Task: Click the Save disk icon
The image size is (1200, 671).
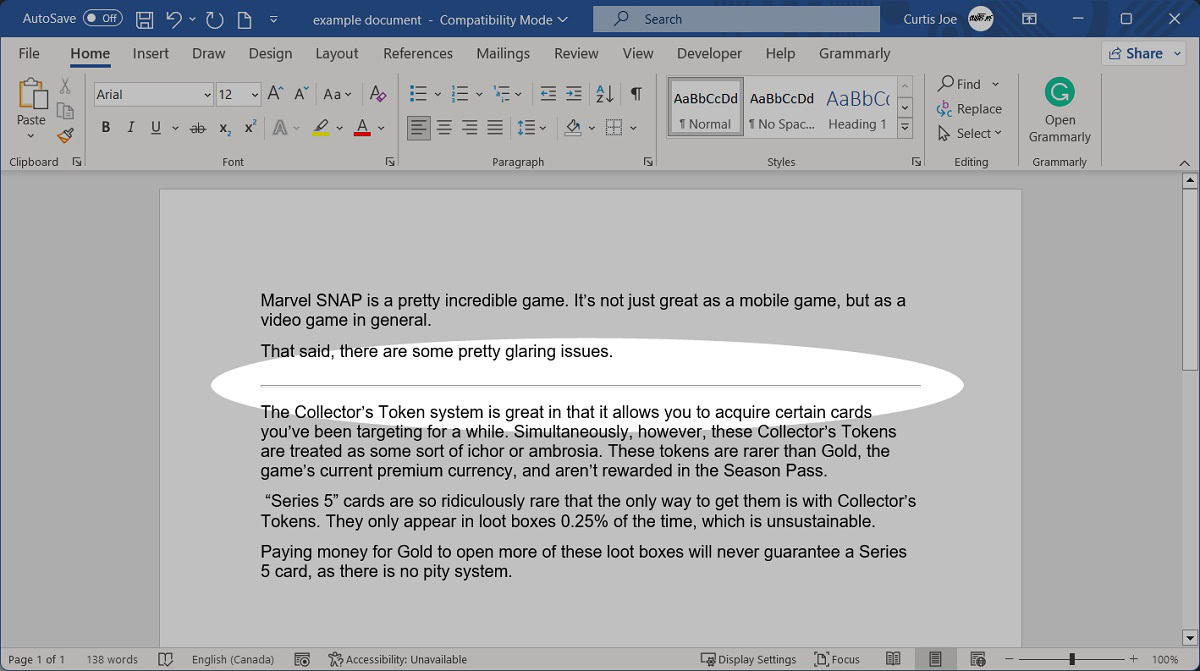Action: (145, 19)
